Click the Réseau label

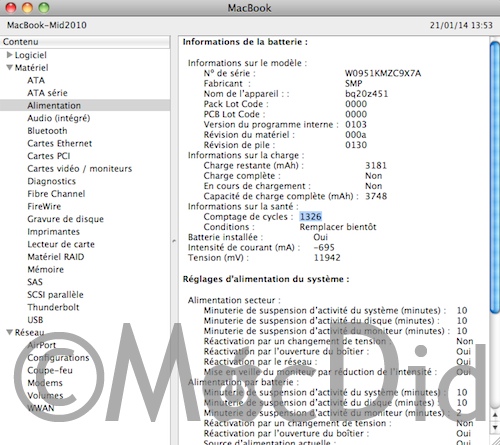(29, 332)
